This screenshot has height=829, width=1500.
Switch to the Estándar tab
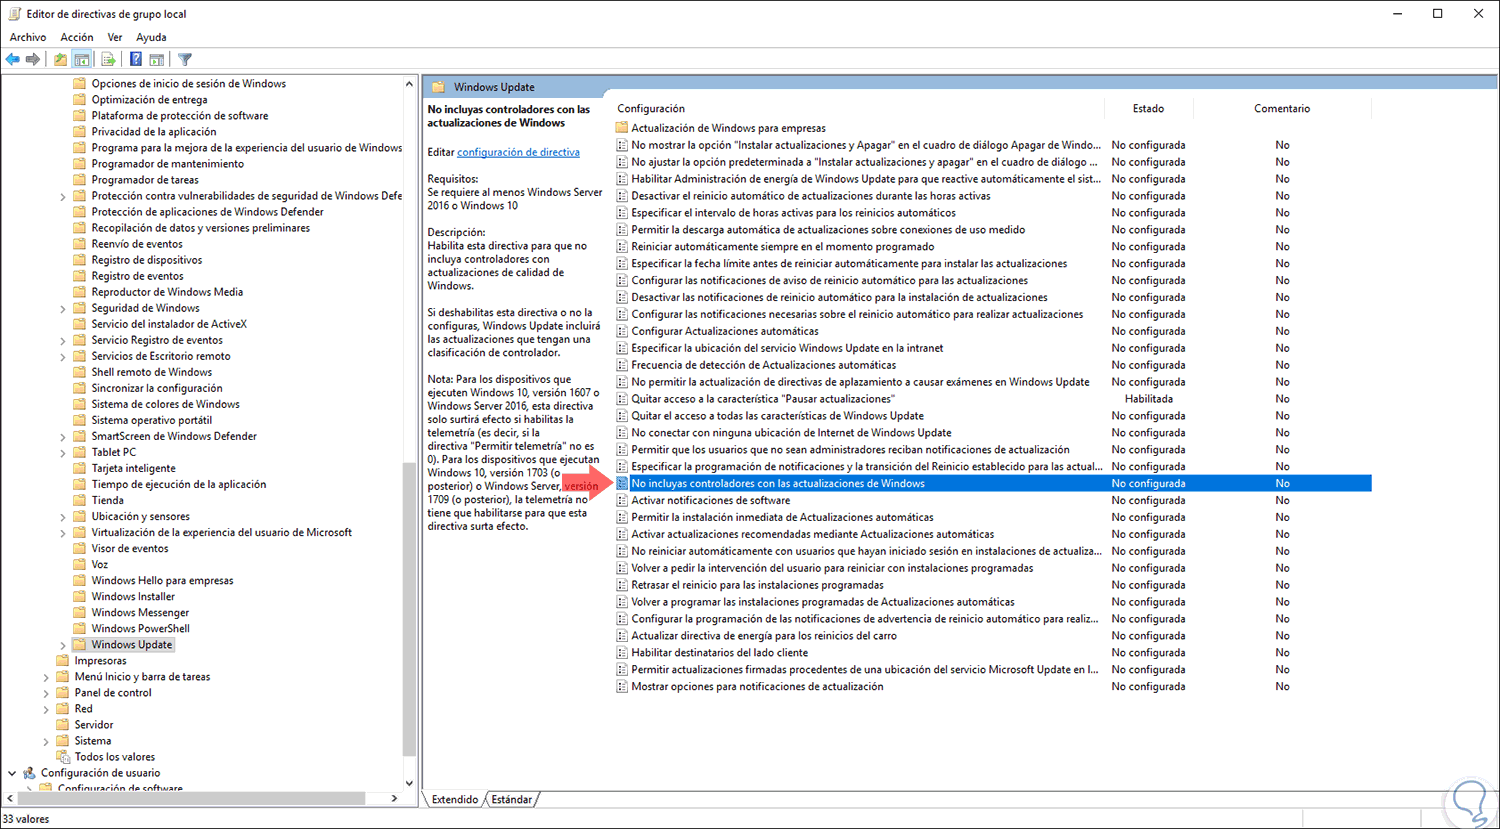(512, 799)
